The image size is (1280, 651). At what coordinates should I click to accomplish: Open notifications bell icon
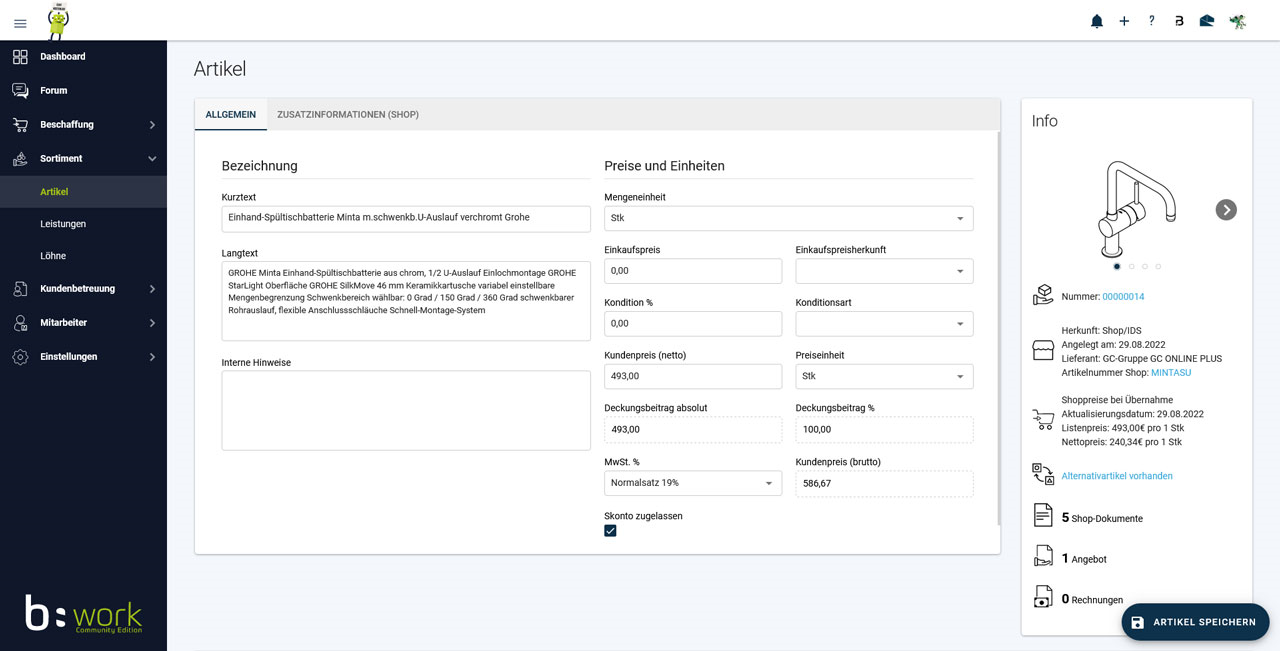point(1097,21)
